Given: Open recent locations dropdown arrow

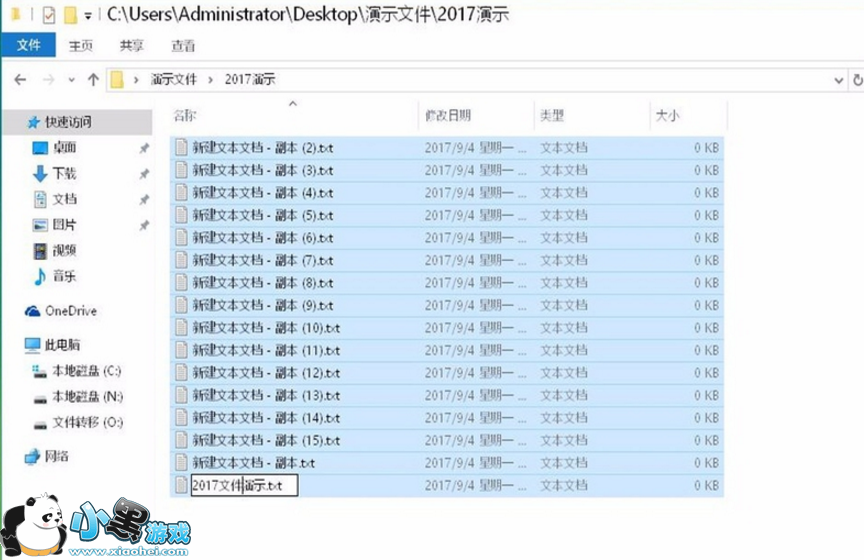Looking at the screenshot, I should (x=71, y=80).
